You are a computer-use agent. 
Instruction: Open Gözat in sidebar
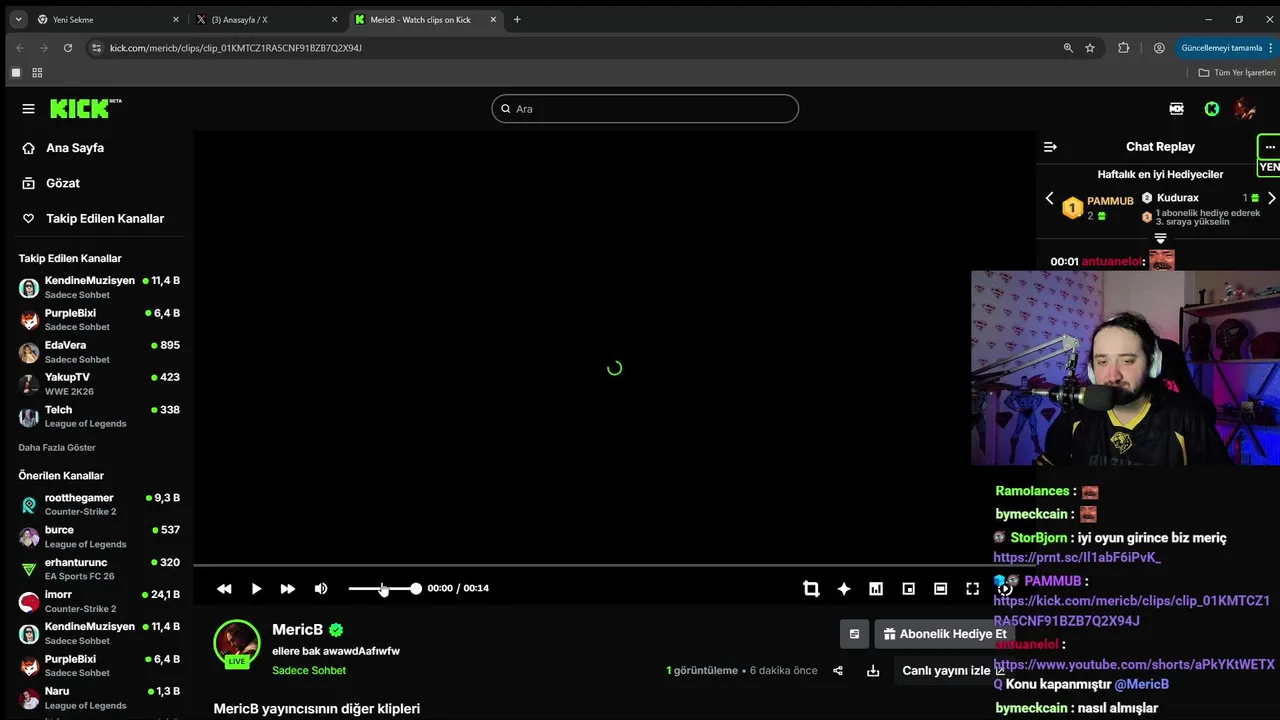tap(62, 183)
